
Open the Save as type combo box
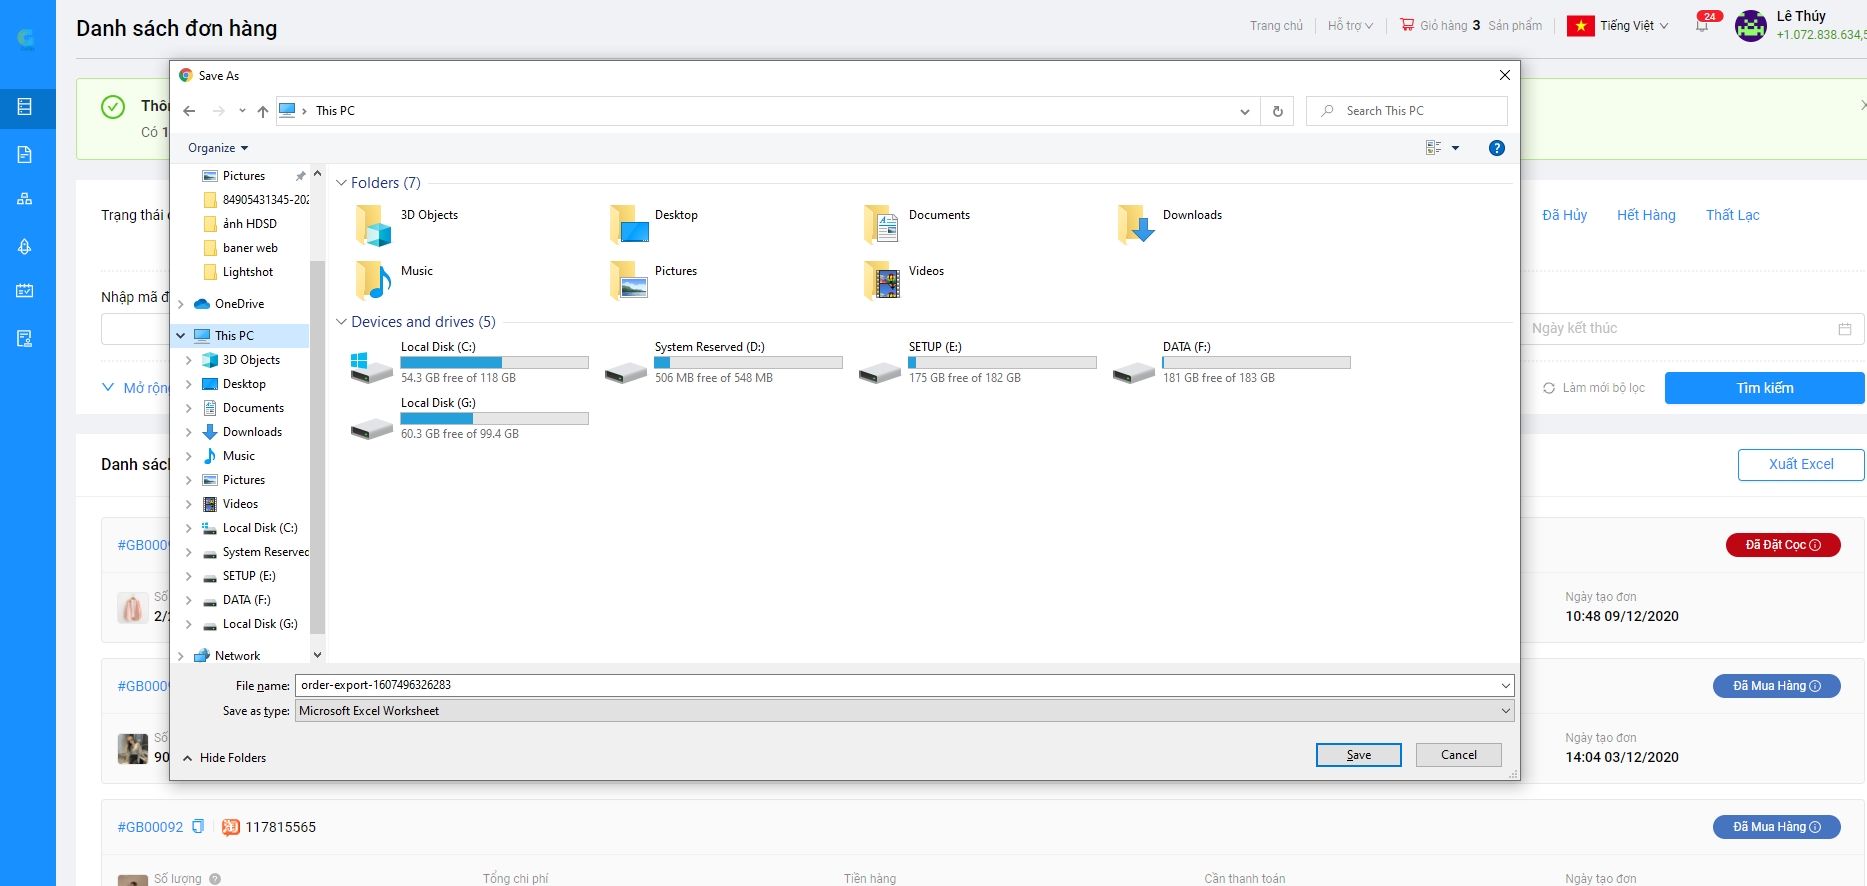904,711
